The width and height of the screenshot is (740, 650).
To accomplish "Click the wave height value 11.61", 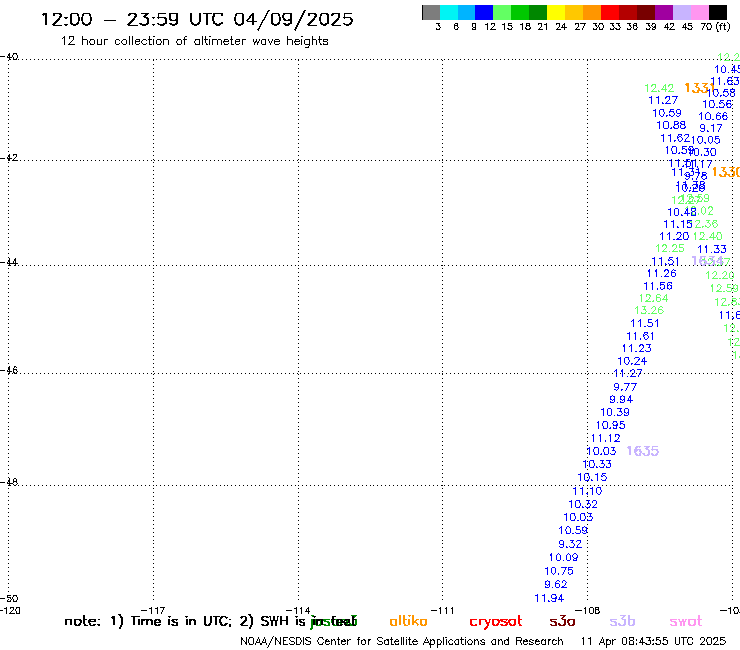I will [640, 336].
